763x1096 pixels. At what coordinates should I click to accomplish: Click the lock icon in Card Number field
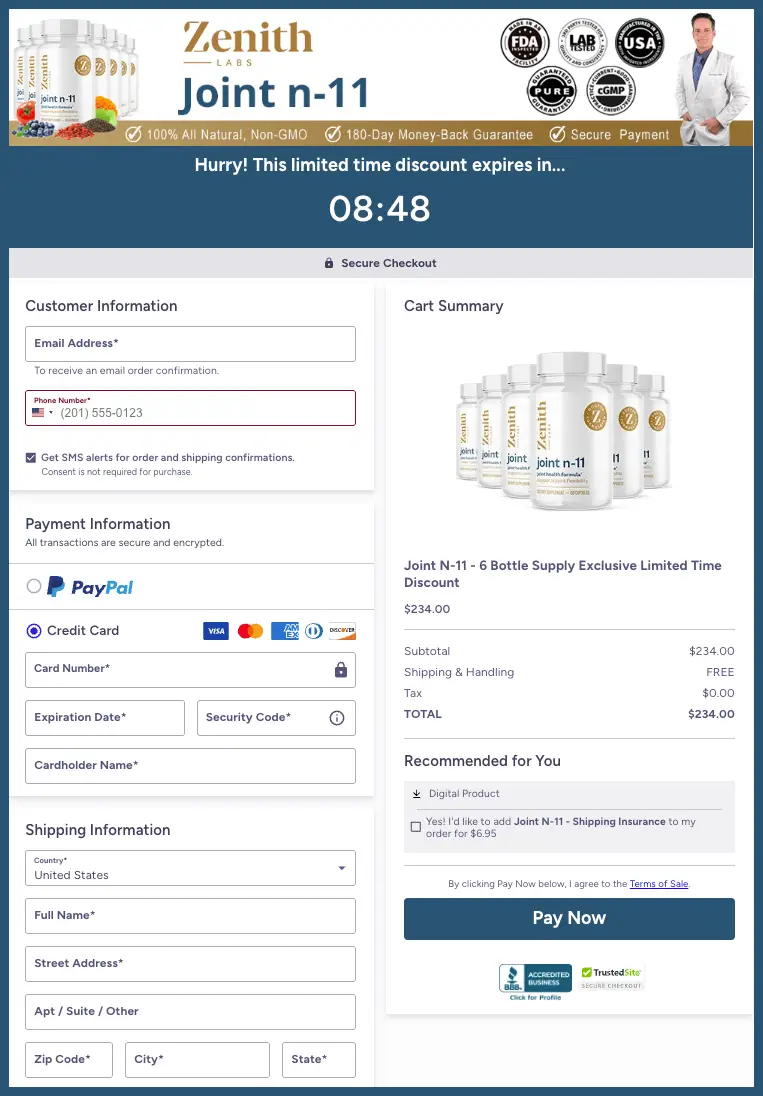341,669
